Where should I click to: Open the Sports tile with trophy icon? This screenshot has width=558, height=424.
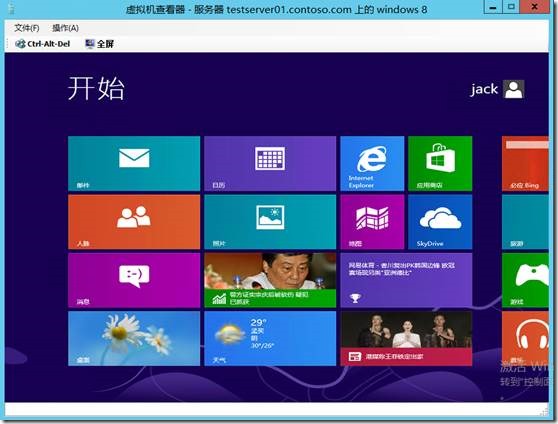coord(406,280)
